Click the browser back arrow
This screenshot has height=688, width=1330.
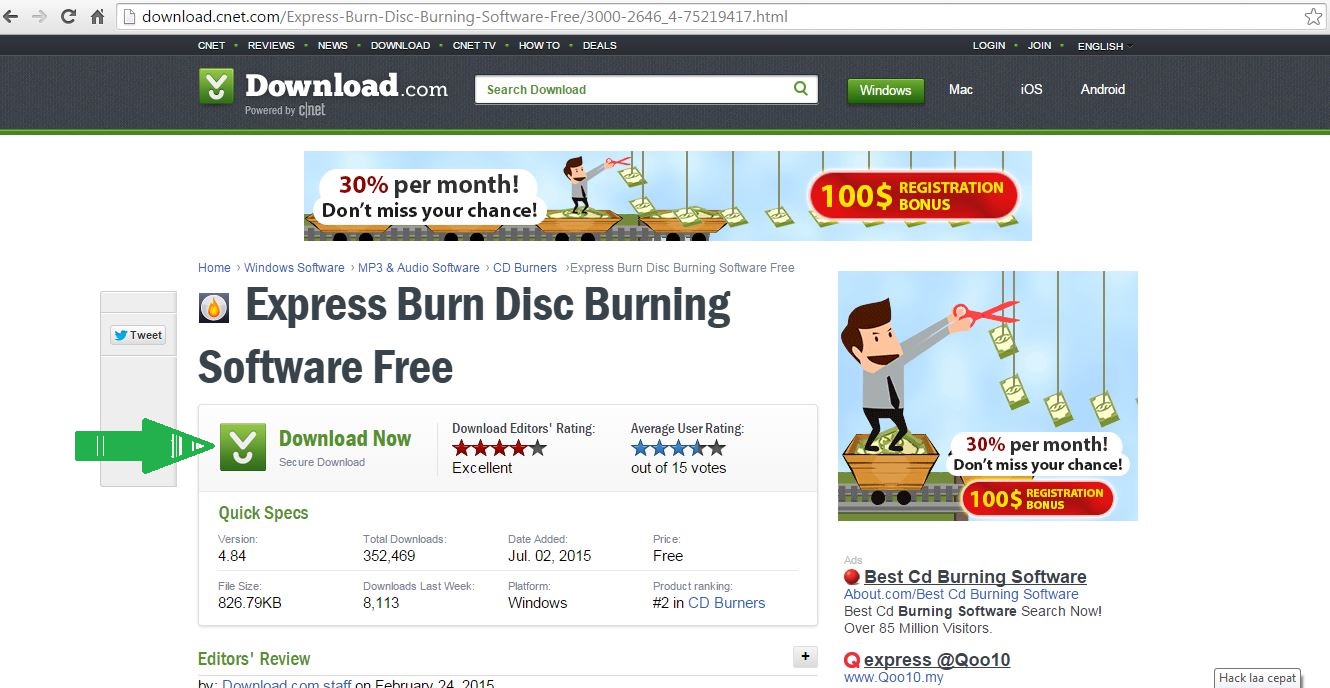coord(15,17)
